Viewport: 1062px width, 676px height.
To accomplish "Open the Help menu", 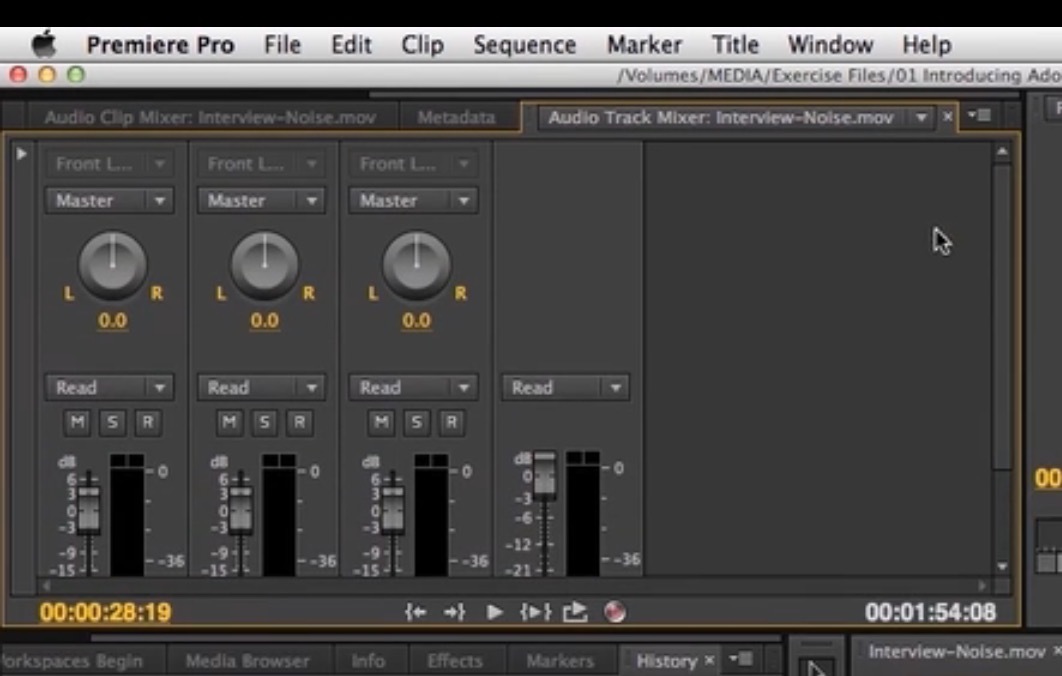I will tap(927, 45).
